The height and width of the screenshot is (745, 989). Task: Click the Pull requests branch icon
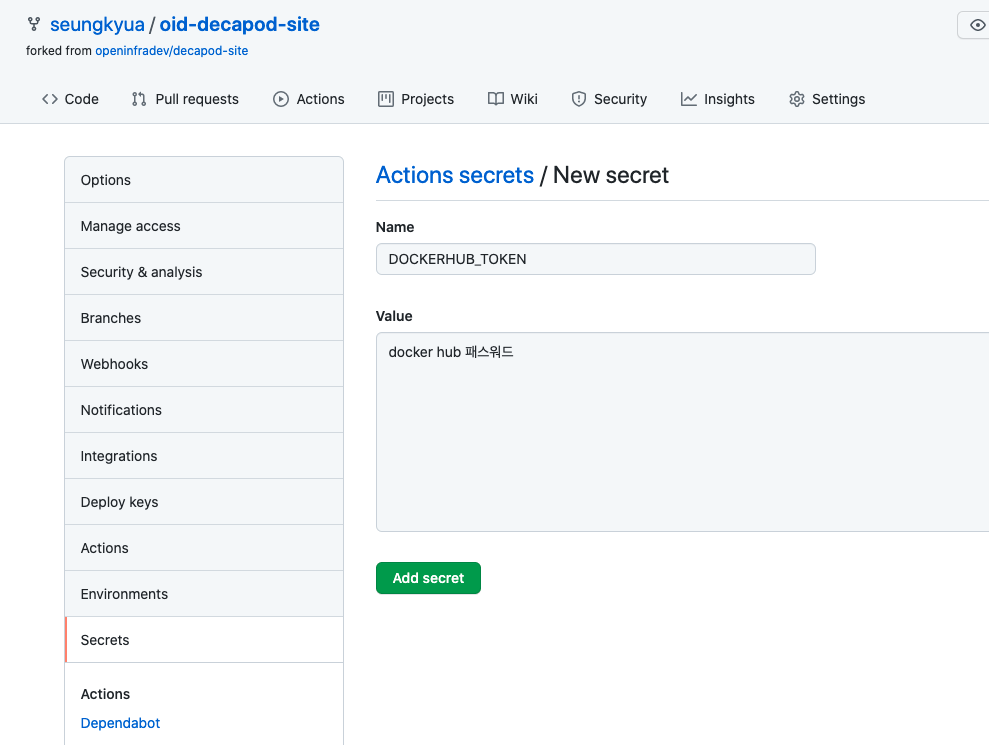(139, 99)
